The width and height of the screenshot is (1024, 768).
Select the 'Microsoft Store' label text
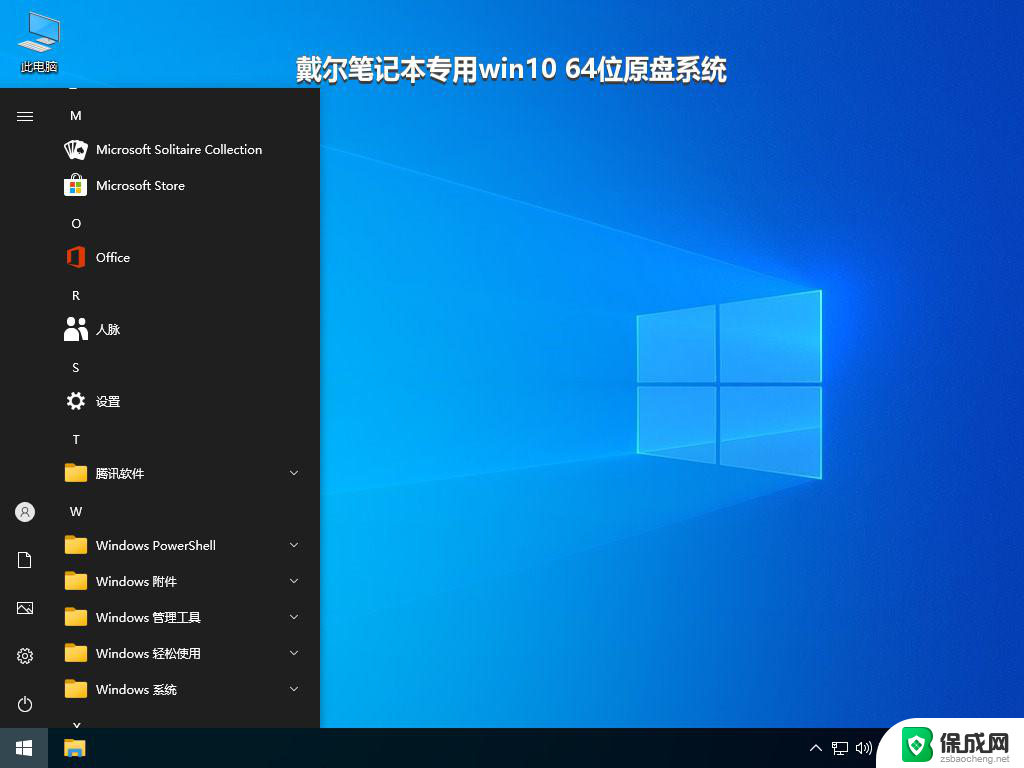[x=140, y=185]
